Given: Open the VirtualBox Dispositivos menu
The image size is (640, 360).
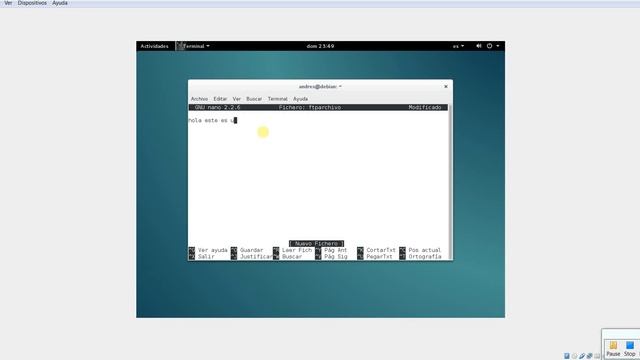Looking at the screenshot, I should (32, 3).
